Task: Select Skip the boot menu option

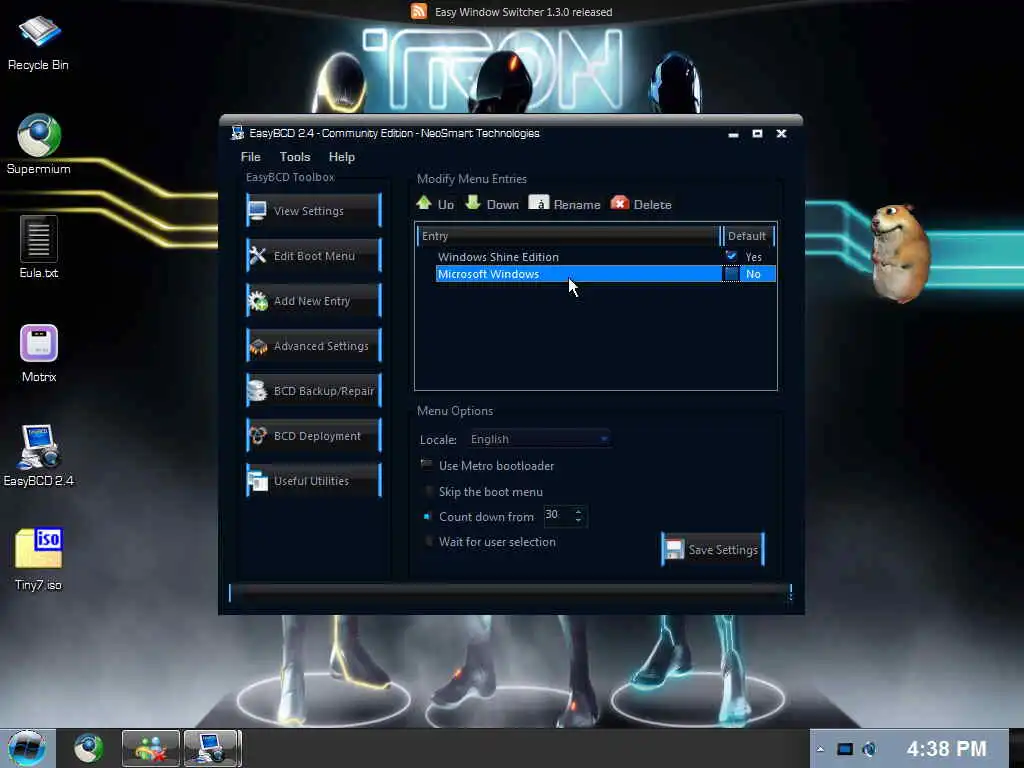Action: (428, 491)
